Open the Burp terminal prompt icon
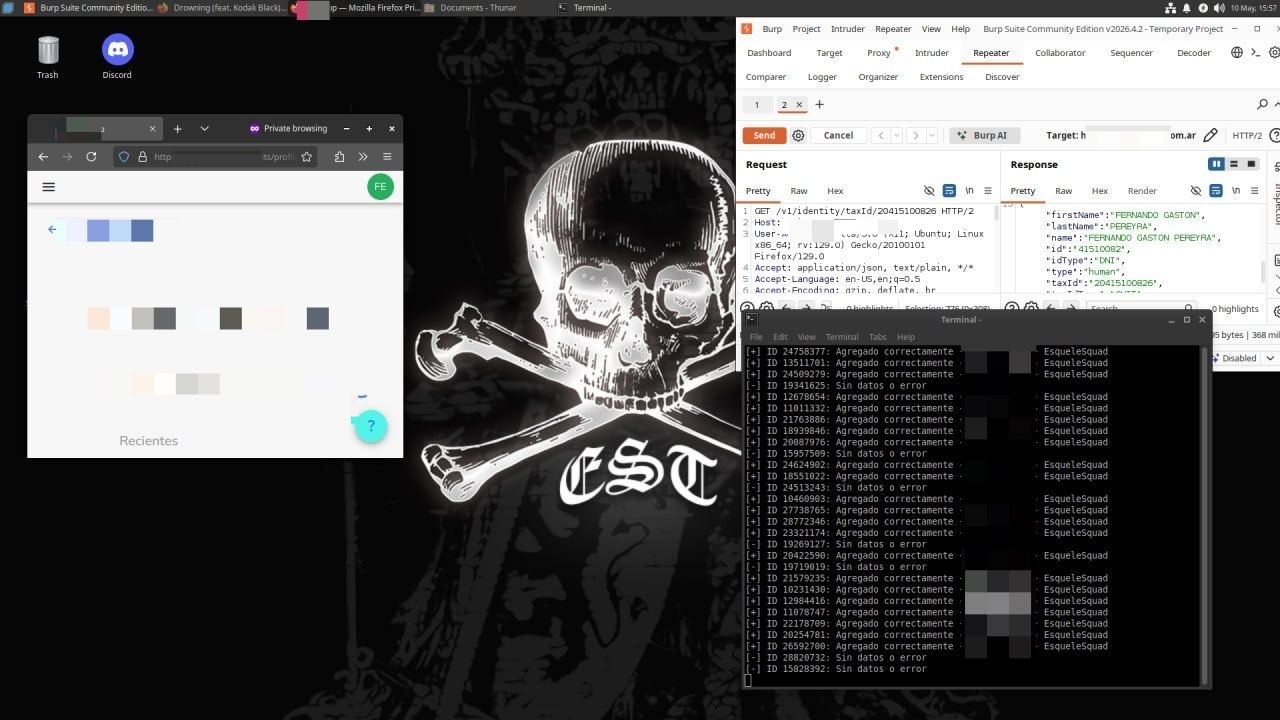 tap(1255, 53)
